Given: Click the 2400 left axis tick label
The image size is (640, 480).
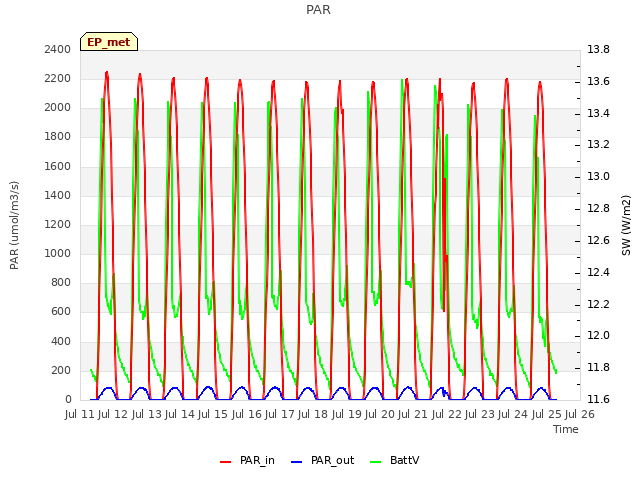Looking at the screenshot, I should 58,49.
